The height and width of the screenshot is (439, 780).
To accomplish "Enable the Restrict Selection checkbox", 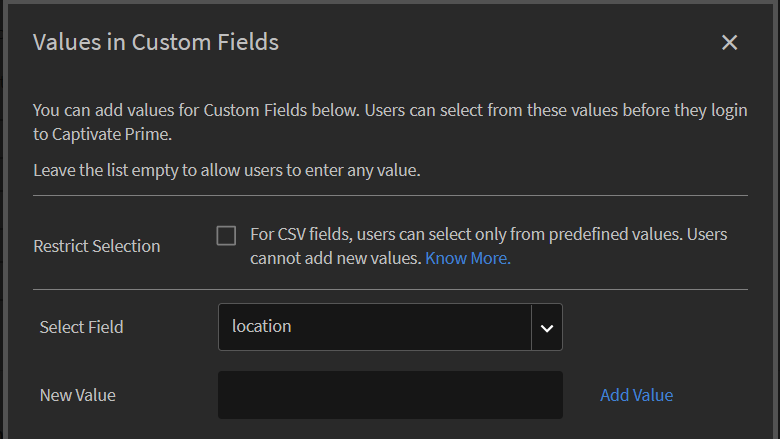I will click(x=227, y=236).
